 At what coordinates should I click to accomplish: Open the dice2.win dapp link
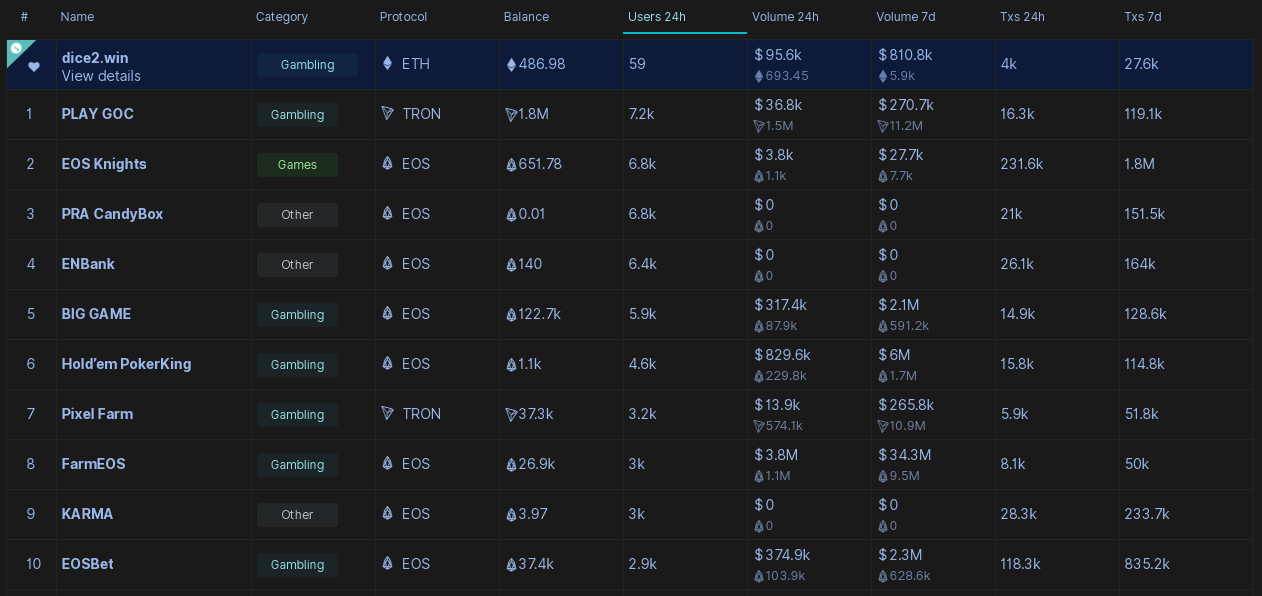pos(95,58)
